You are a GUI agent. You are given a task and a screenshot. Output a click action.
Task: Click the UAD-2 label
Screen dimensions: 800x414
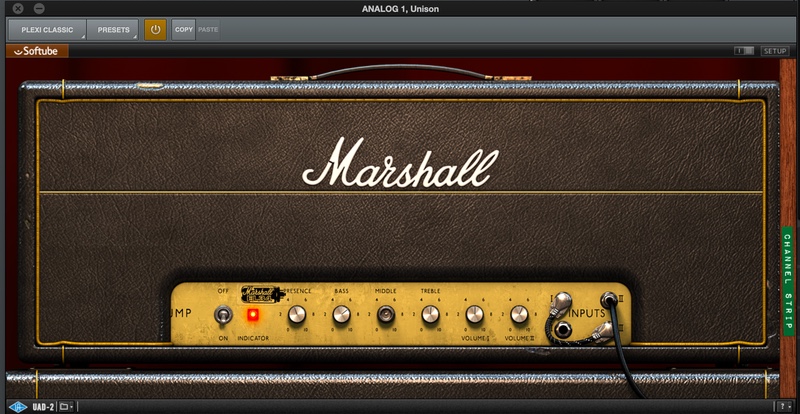(x=43, y=407)
